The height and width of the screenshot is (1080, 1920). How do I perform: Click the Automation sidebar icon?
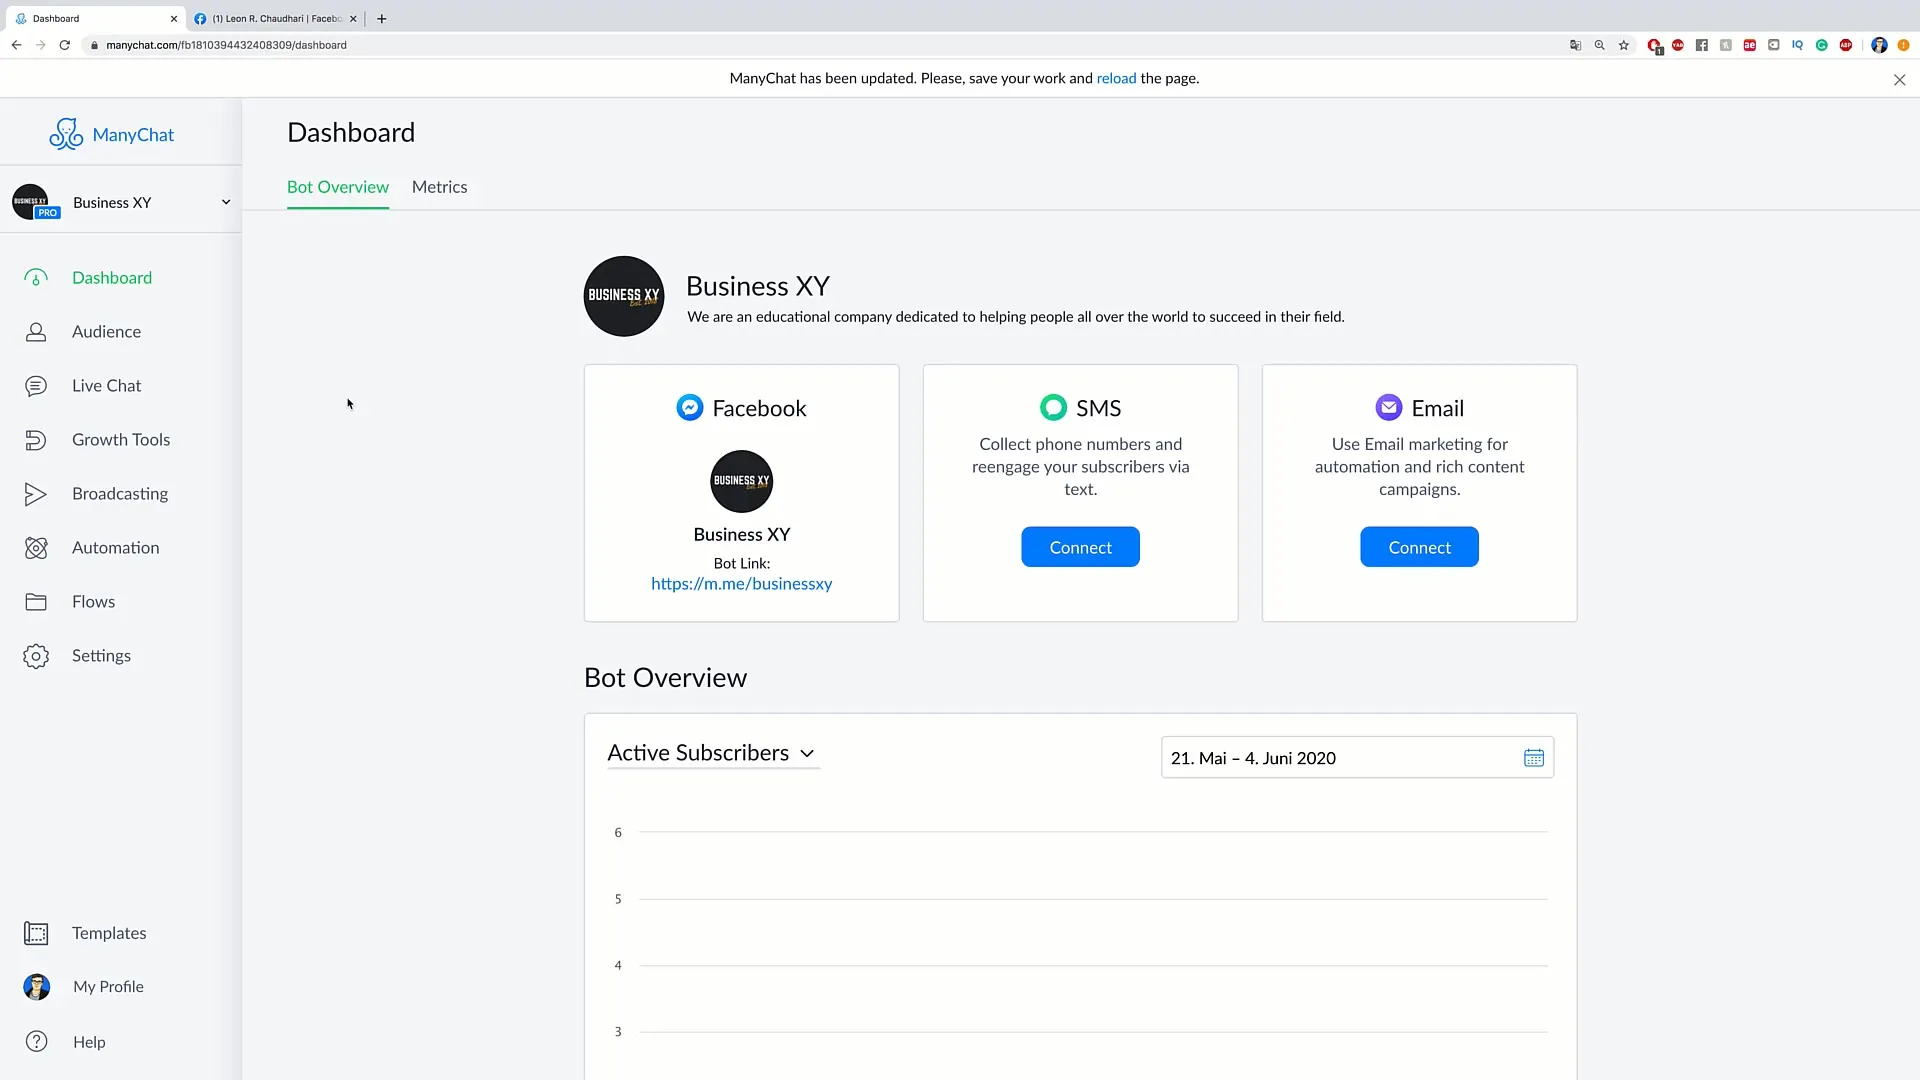tap(36, 546)
